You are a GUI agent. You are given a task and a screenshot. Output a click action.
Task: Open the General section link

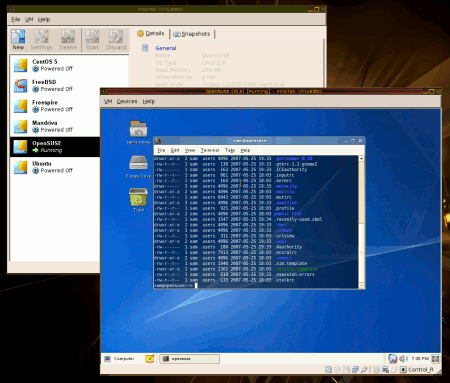[x=166, y=48]
